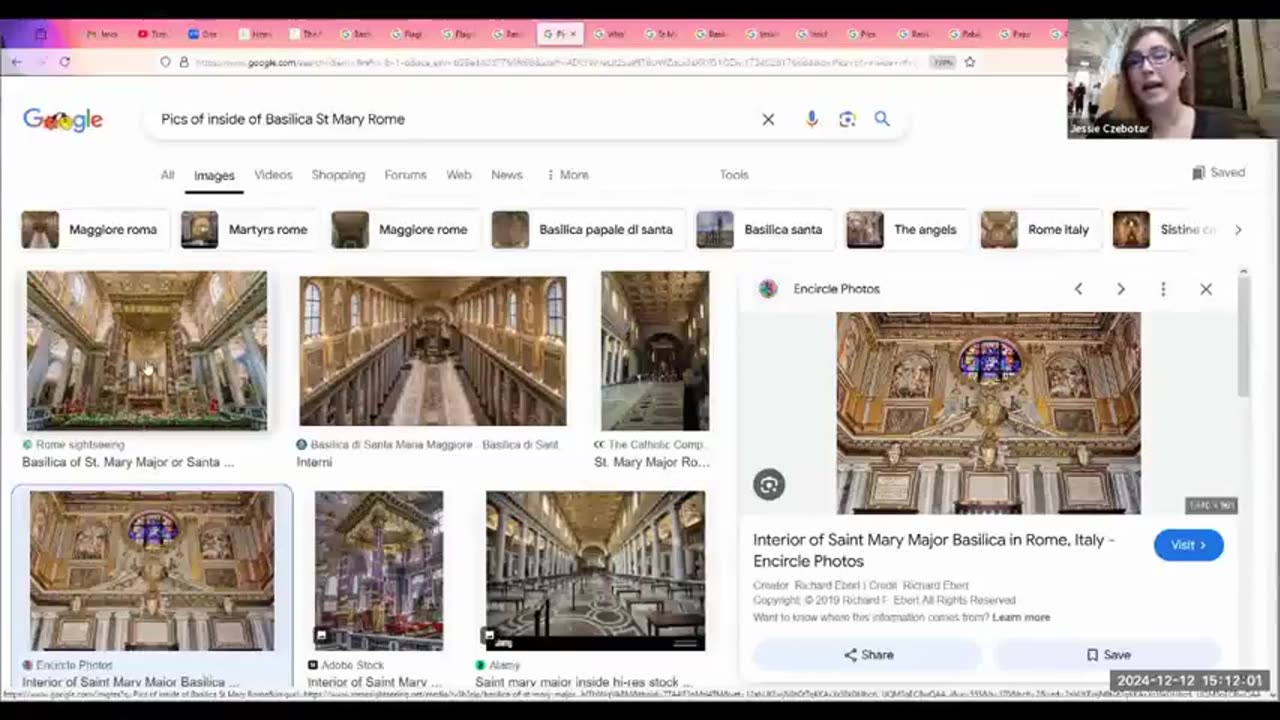The width and height of the screenshot is (1280, 720).
Task: Bookmark this page with the star icon
Action: 969,62
